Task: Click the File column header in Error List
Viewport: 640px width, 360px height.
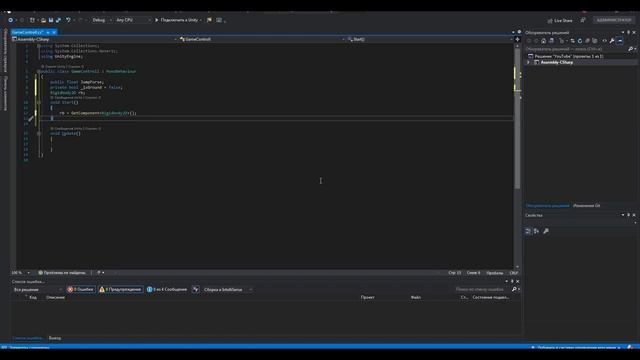Action: [416, 298]
